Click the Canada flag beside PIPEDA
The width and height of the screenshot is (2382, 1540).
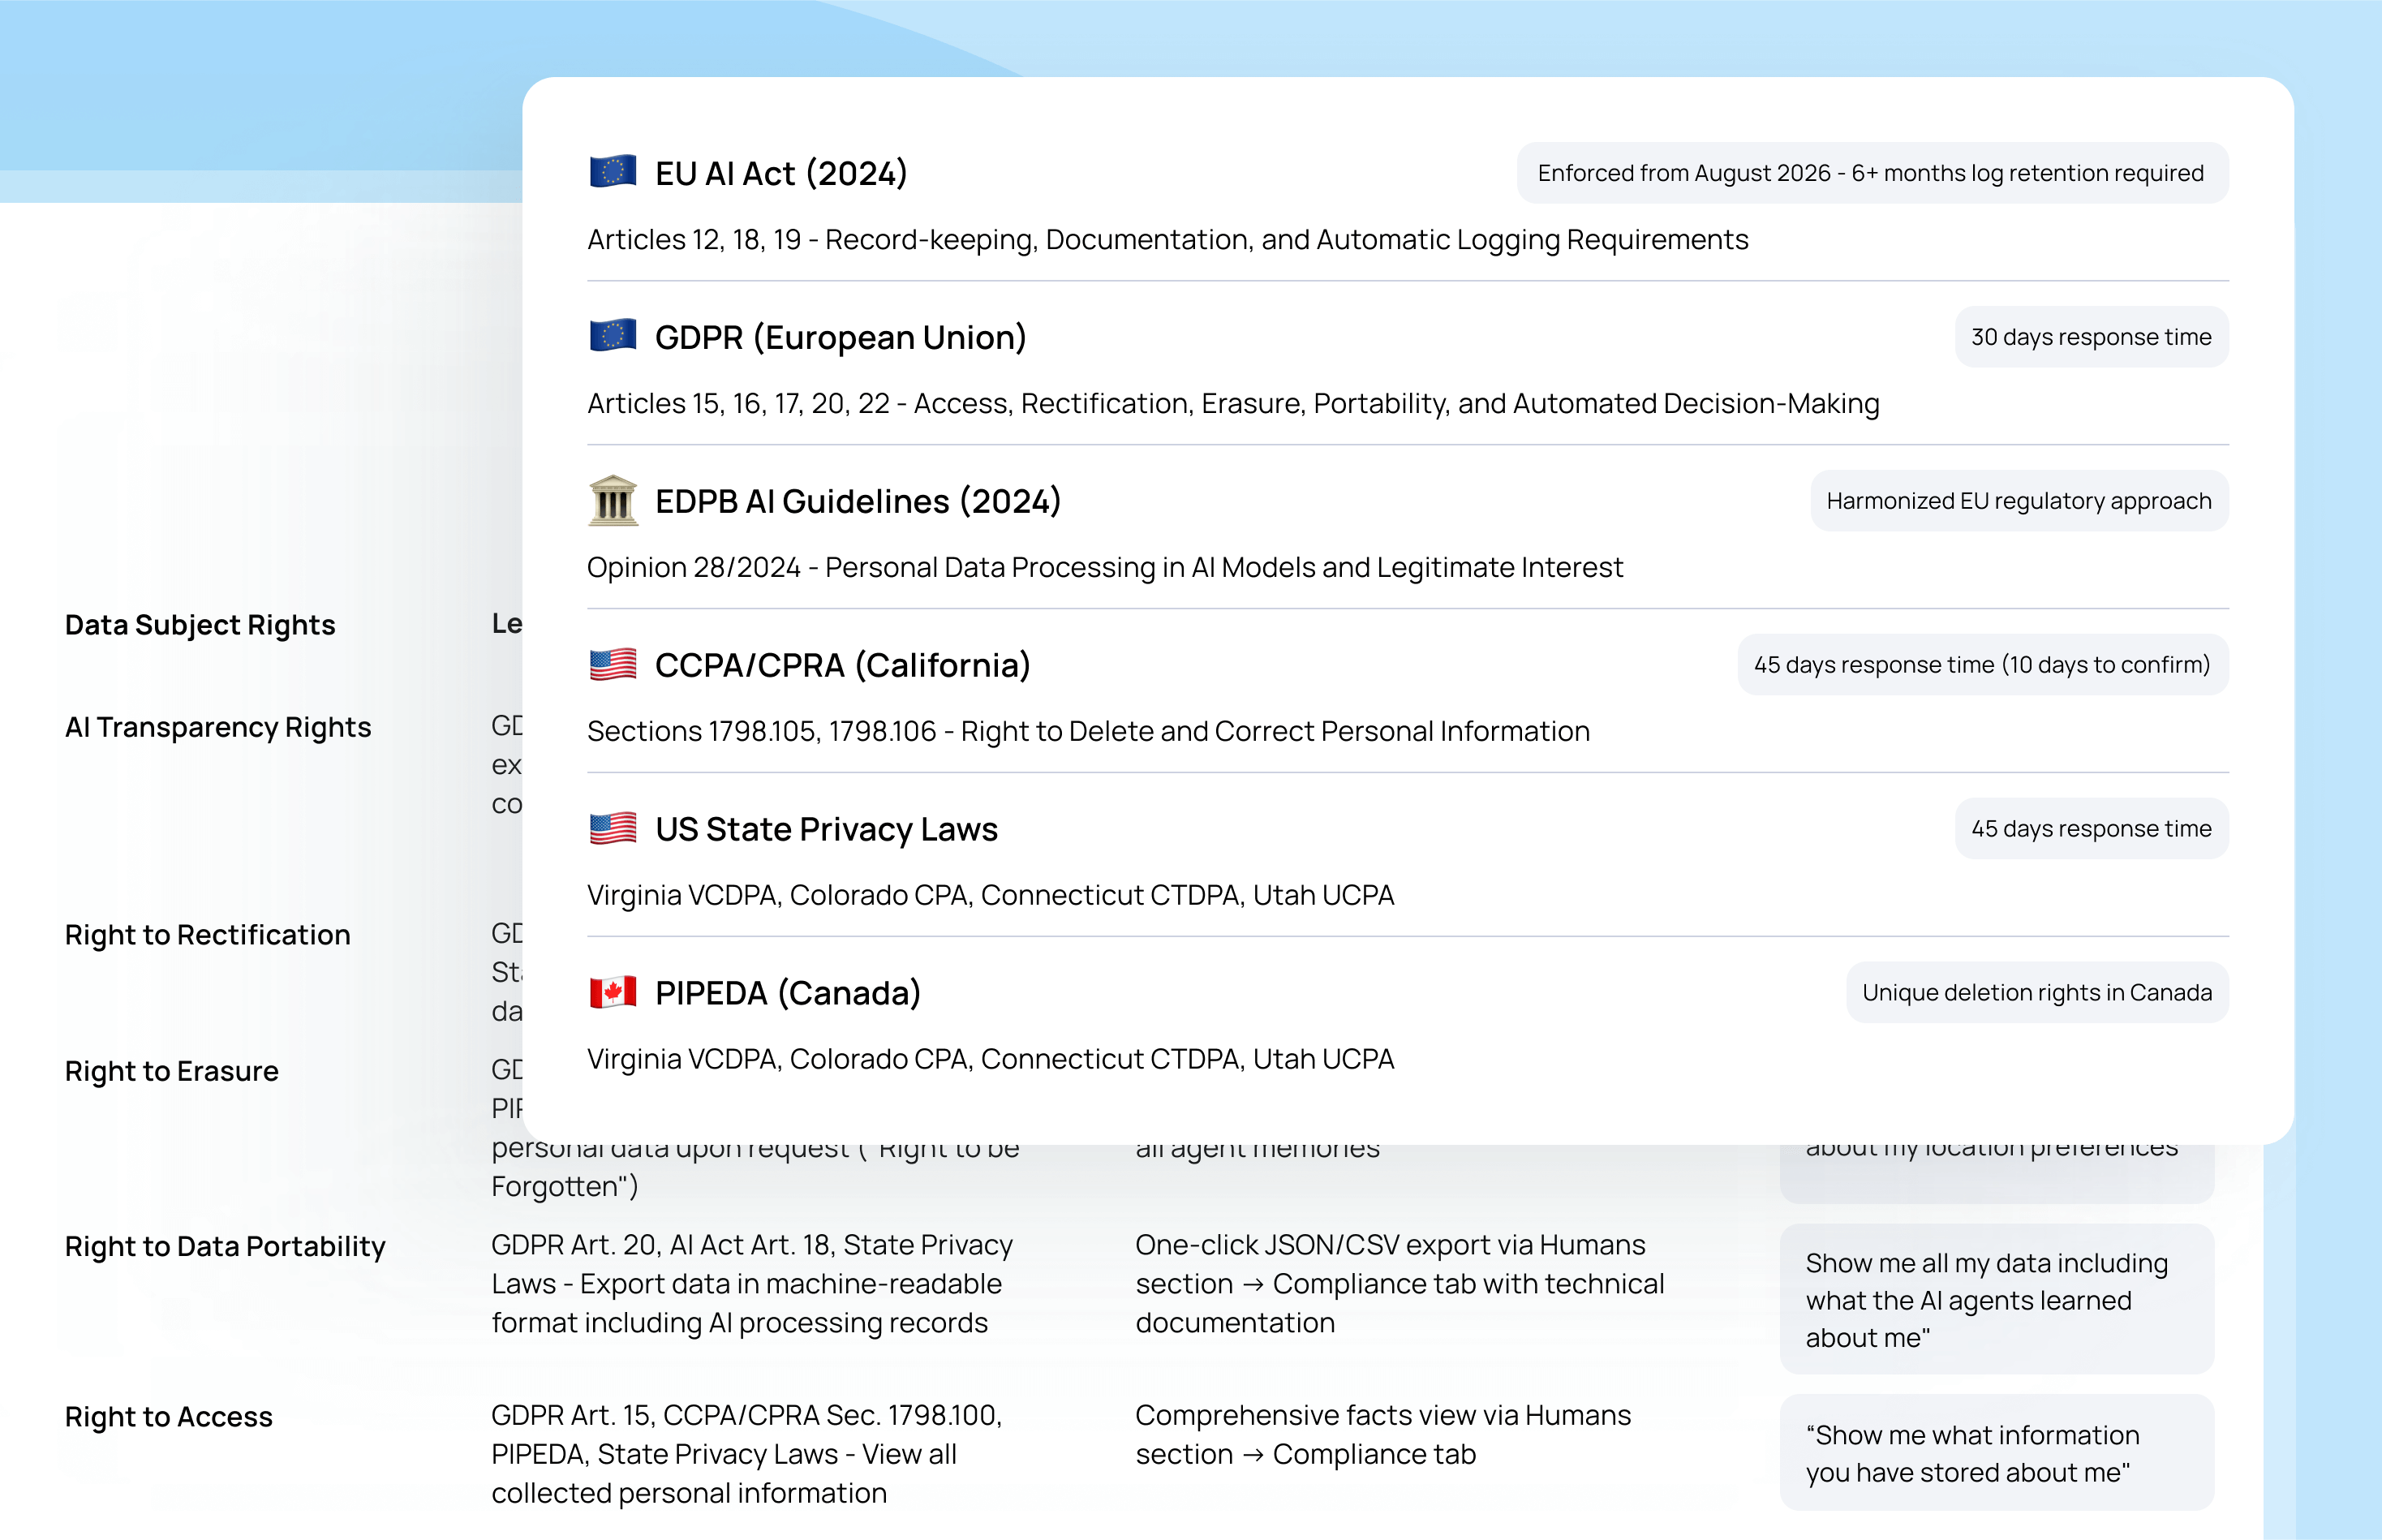(613, 992)
